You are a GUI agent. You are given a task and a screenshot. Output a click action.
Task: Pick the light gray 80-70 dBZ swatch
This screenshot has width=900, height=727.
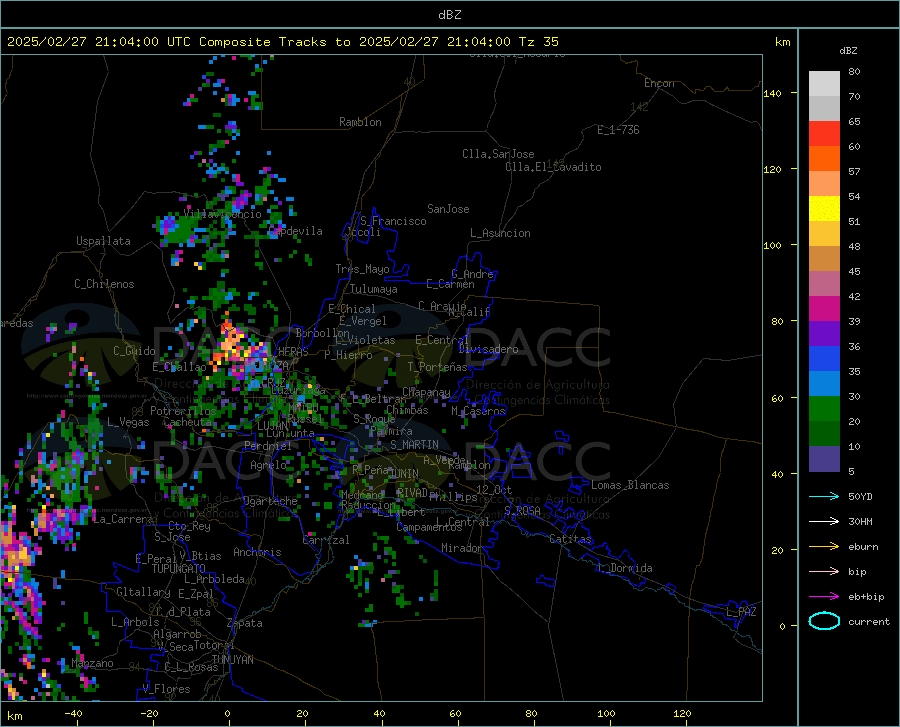(824, 84)
